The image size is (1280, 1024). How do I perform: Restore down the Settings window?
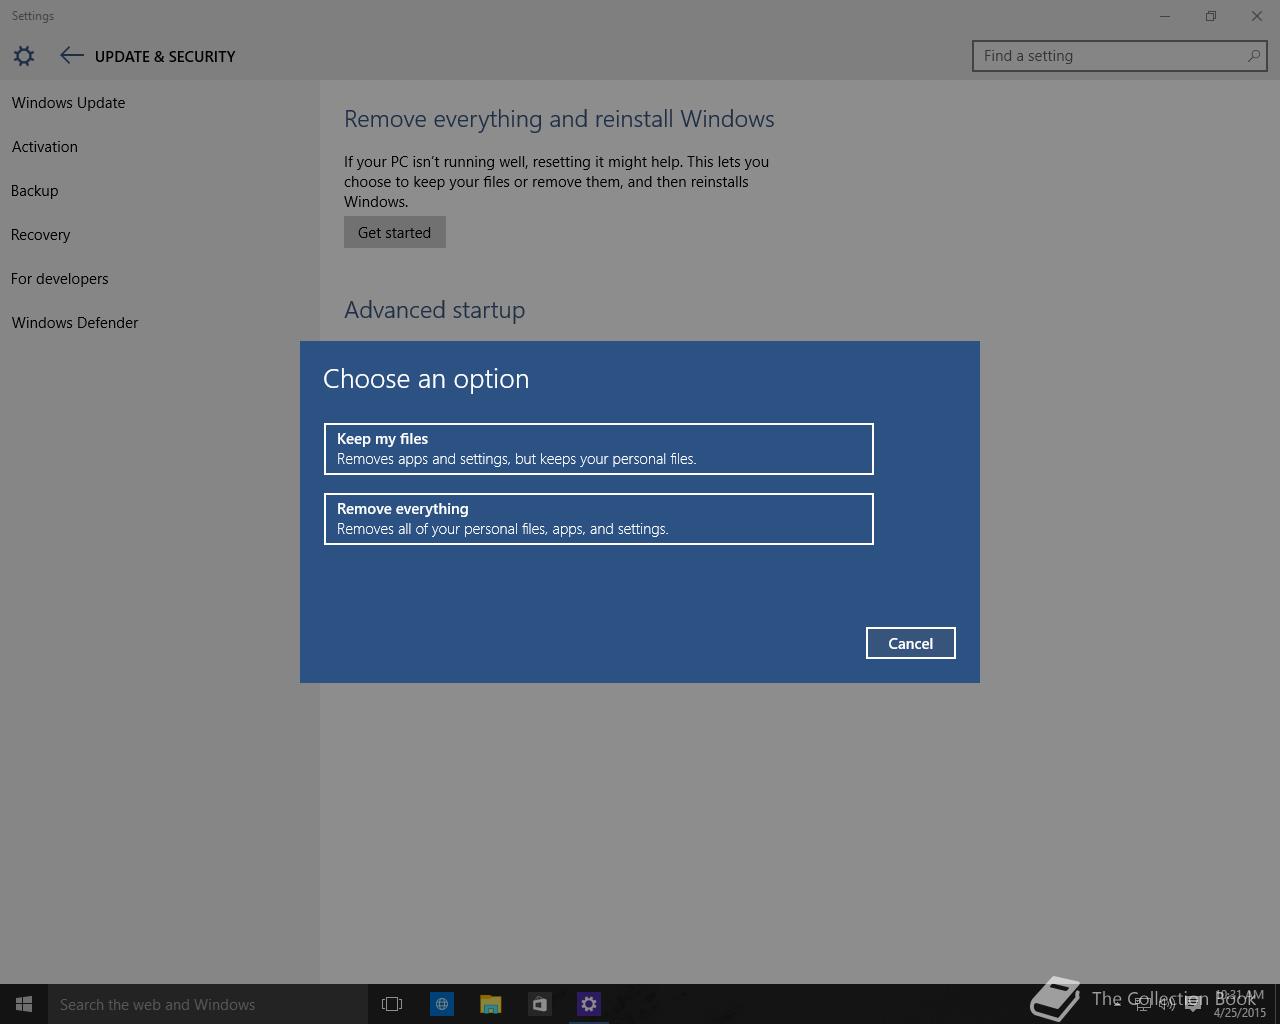tap(1211, 16)
